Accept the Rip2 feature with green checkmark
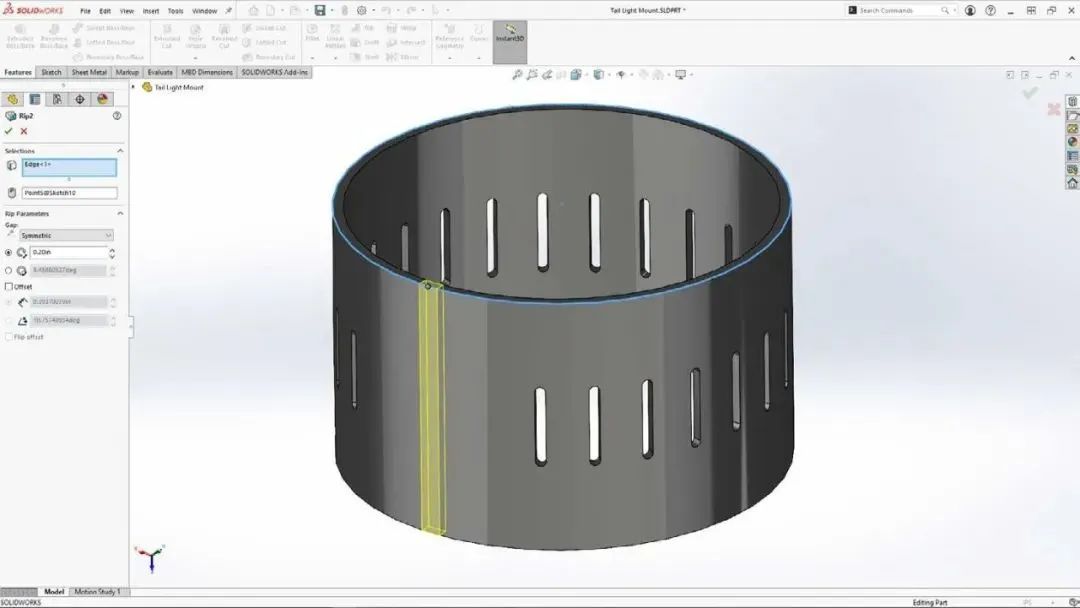This screenshot has height=608, width=1080. pyautogui.click(x=8, y=133)
